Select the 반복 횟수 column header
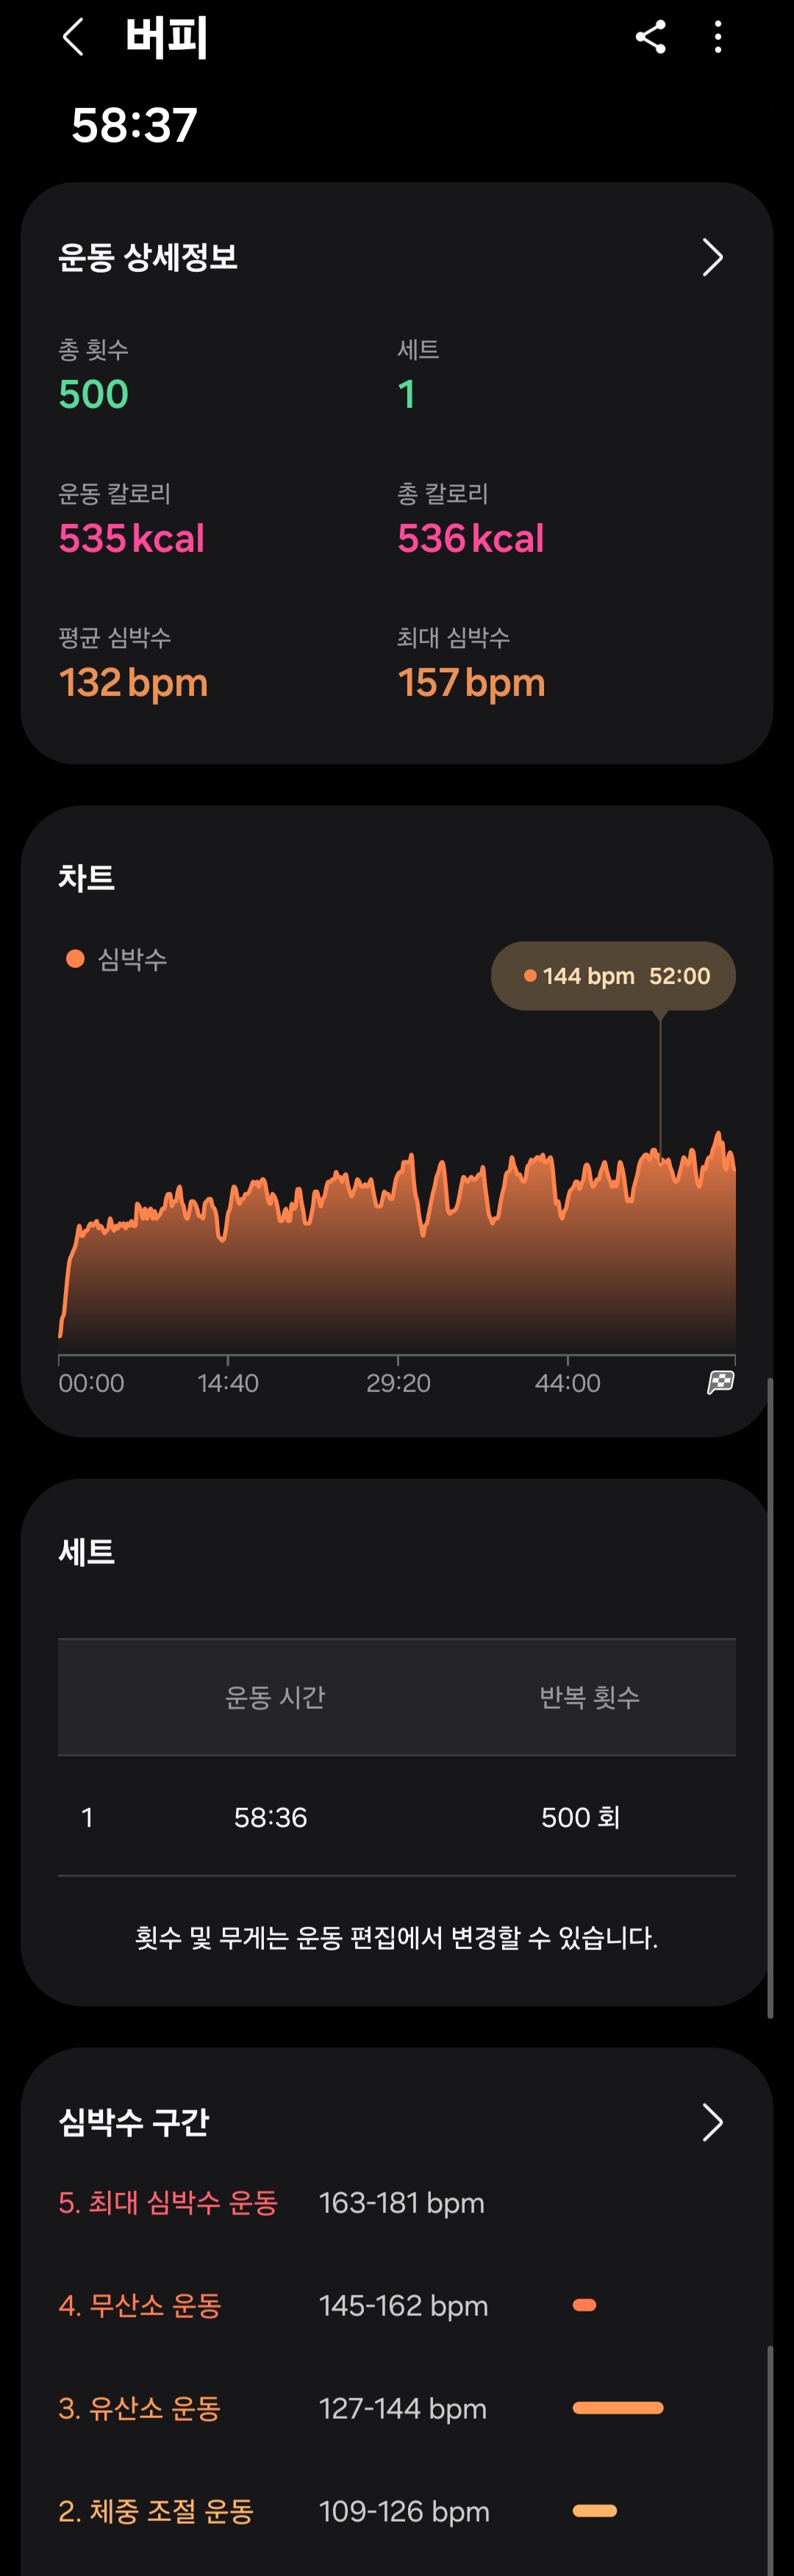The image size is (794, 2576). click(589, 1697)
